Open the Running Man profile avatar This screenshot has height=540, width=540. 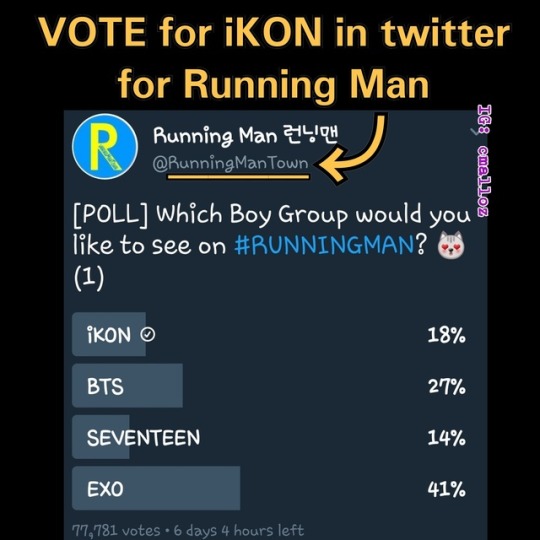(105, 147)
